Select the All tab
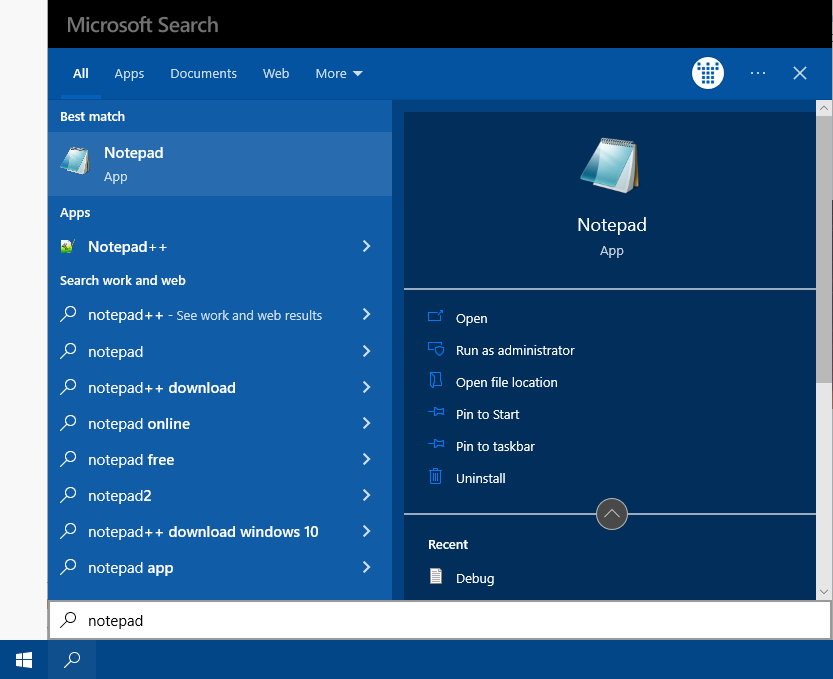Screen dimensions: 833x679 tap(81, 73)
